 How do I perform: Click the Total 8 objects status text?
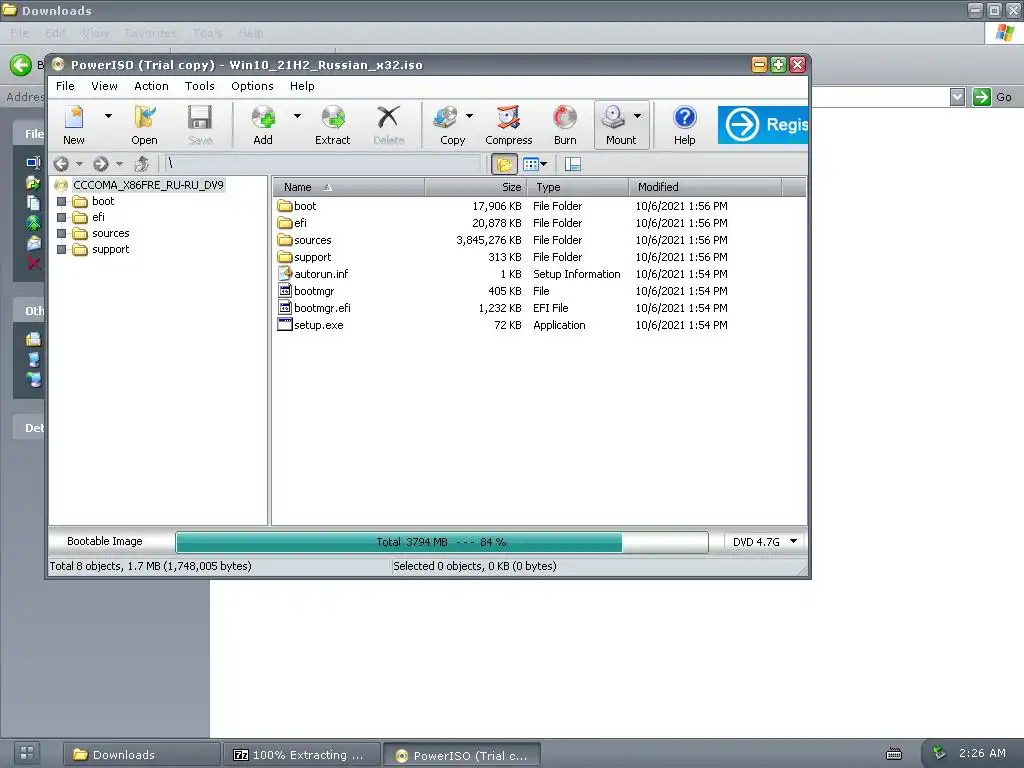[x=150, y=566]
